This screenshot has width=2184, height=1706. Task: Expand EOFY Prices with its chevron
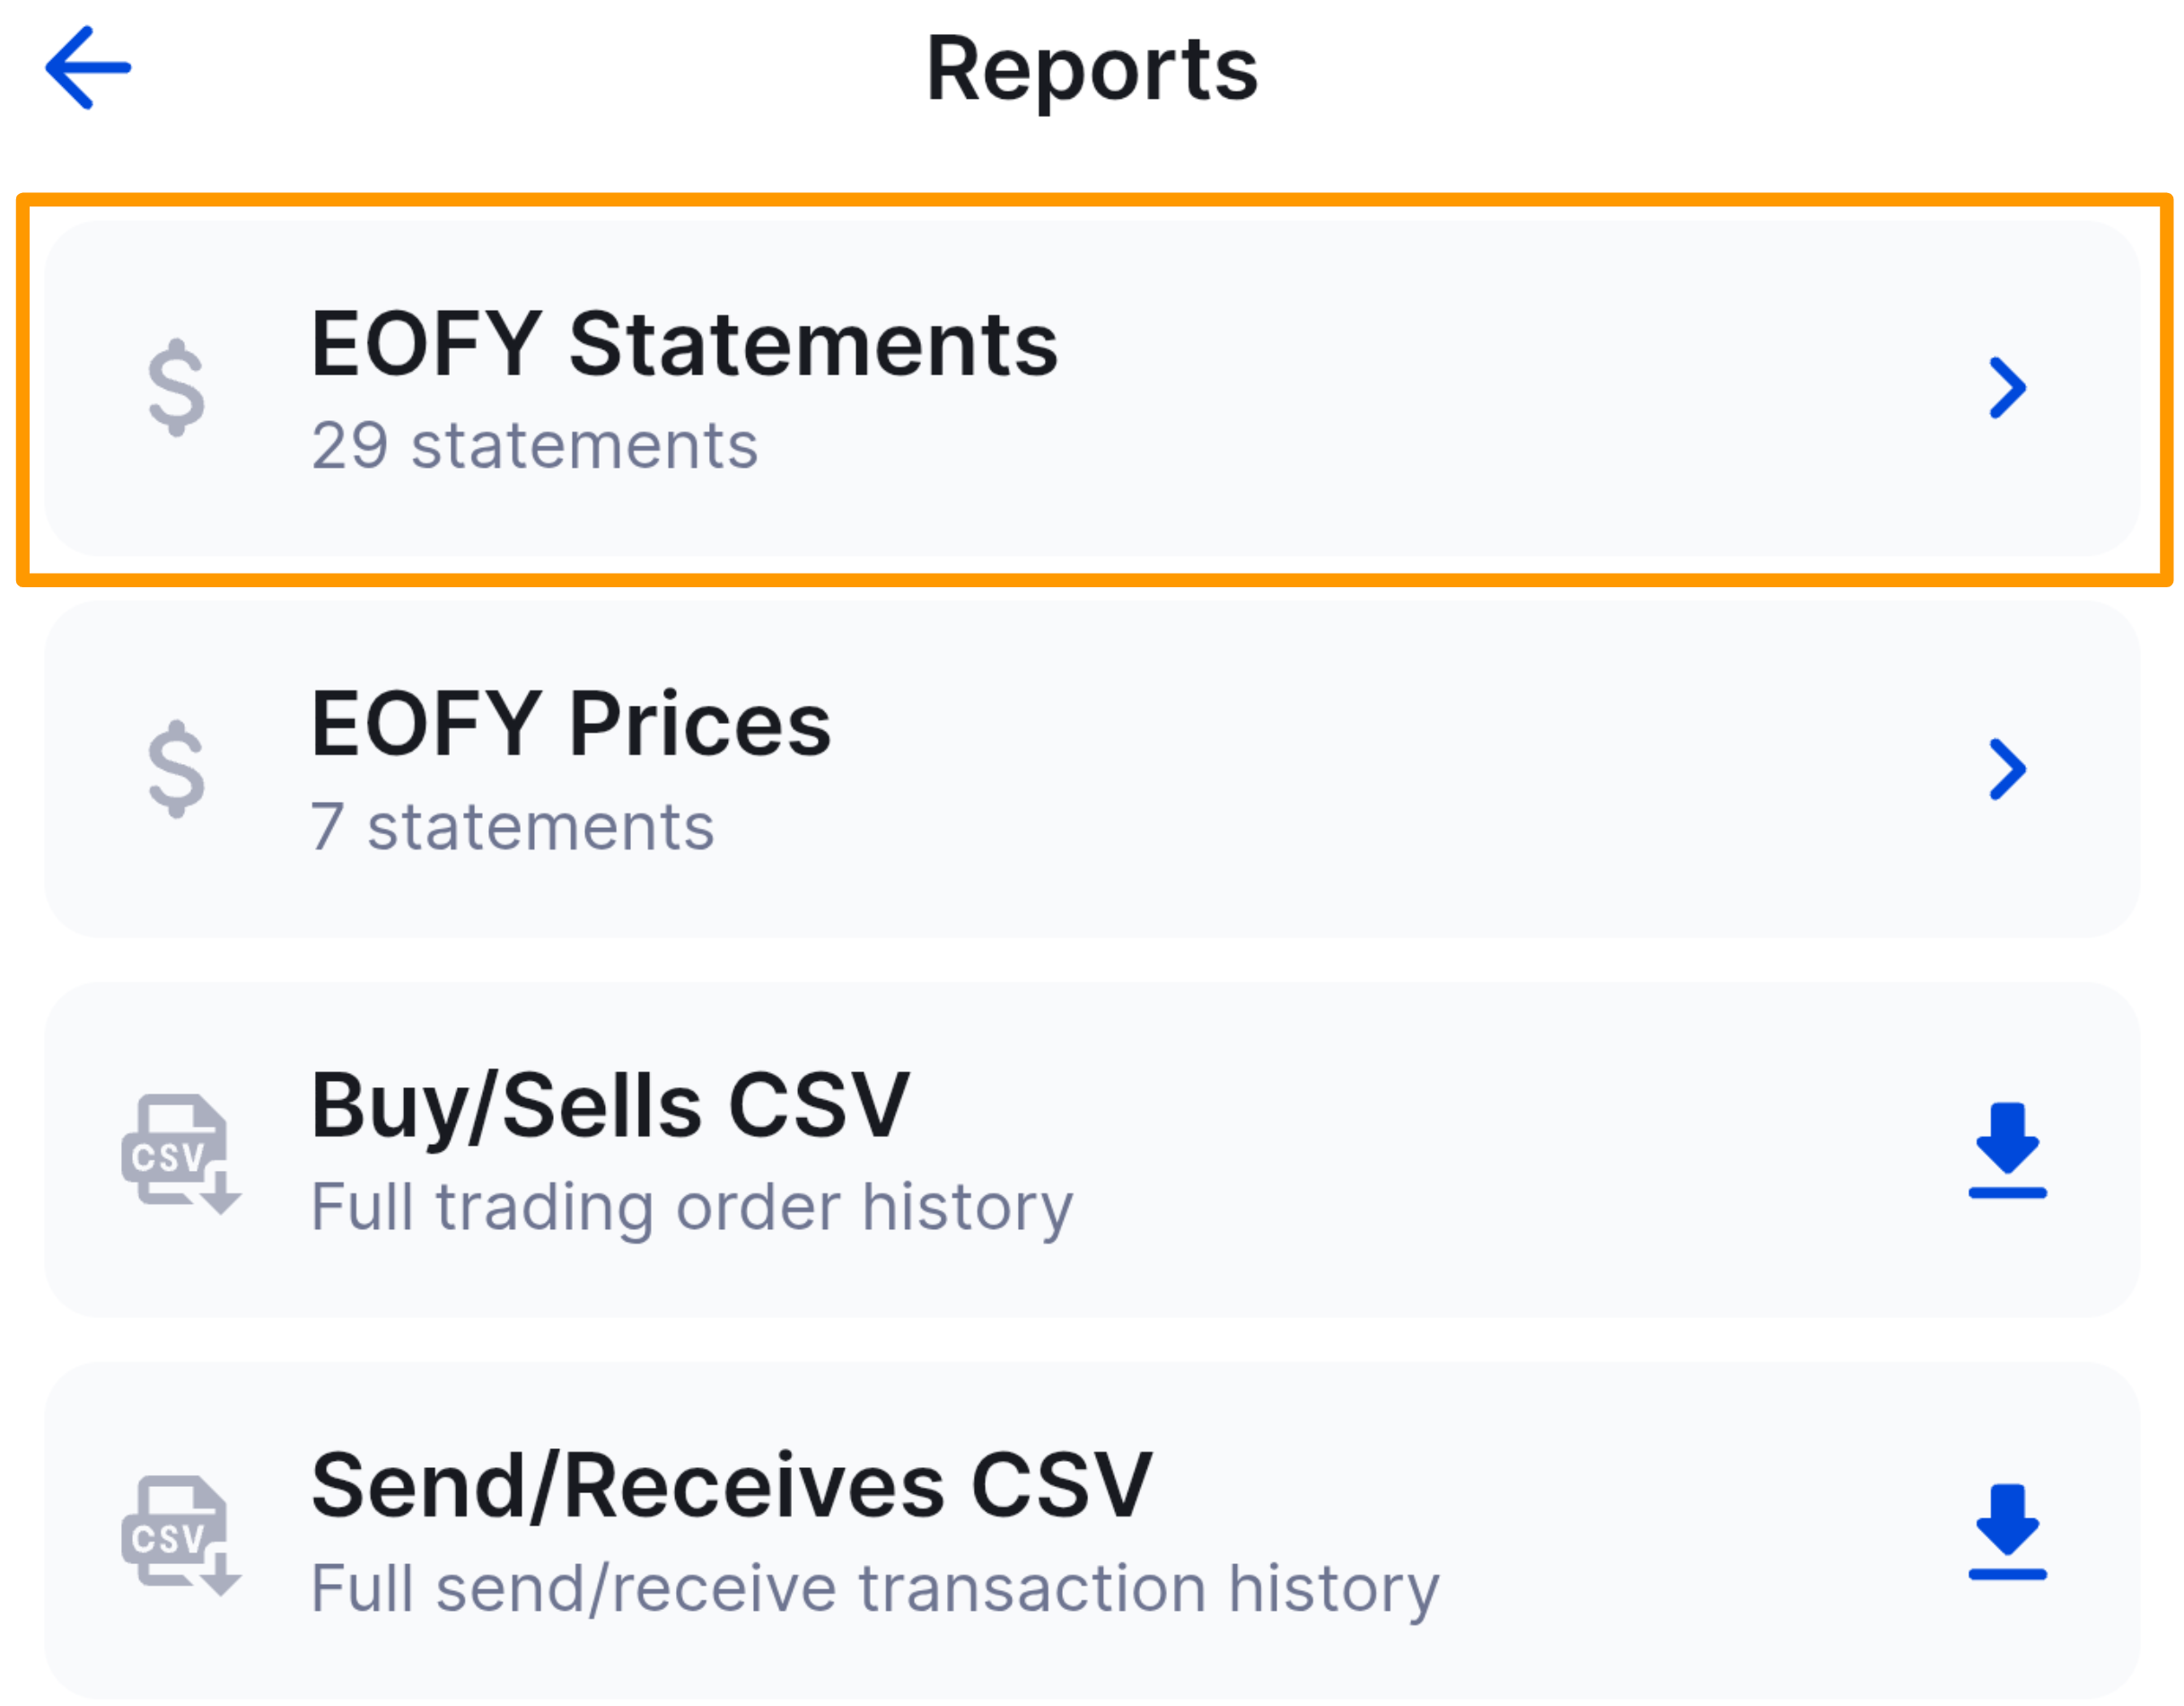pyautogui.click(x=2007, y=768)
